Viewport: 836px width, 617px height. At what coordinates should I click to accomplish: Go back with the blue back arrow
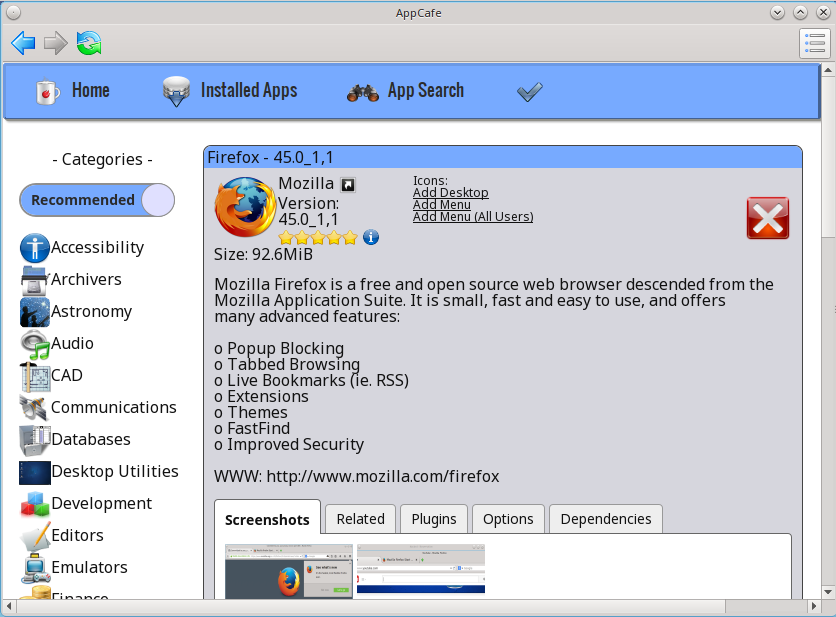pos(23,43)
